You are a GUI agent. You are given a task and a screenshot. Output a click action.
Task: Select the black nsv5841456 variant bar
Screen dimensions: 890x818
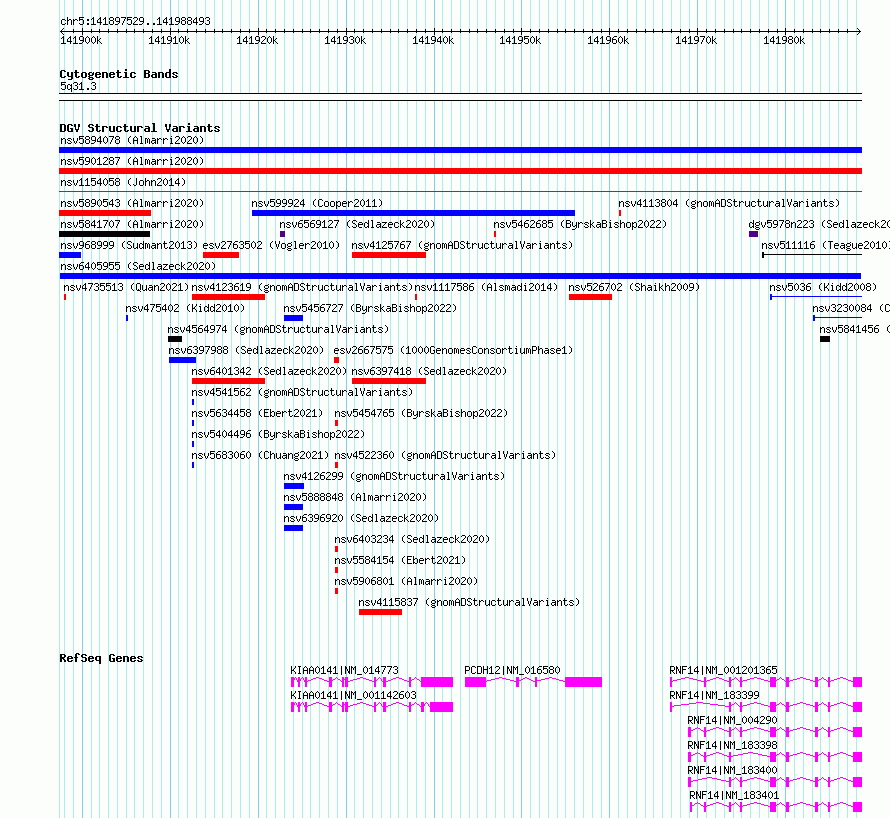click(x=825, y=339)
